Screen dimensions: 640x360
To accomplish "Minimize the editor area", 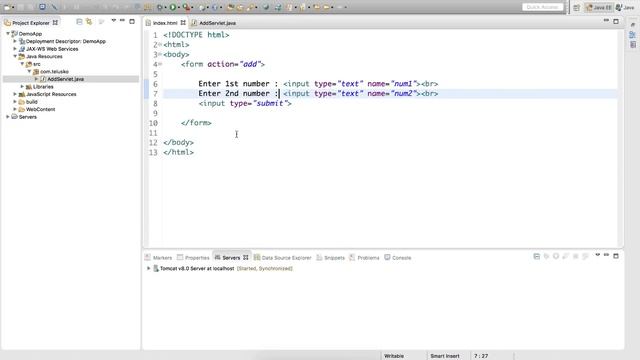I will coord(606,20).
